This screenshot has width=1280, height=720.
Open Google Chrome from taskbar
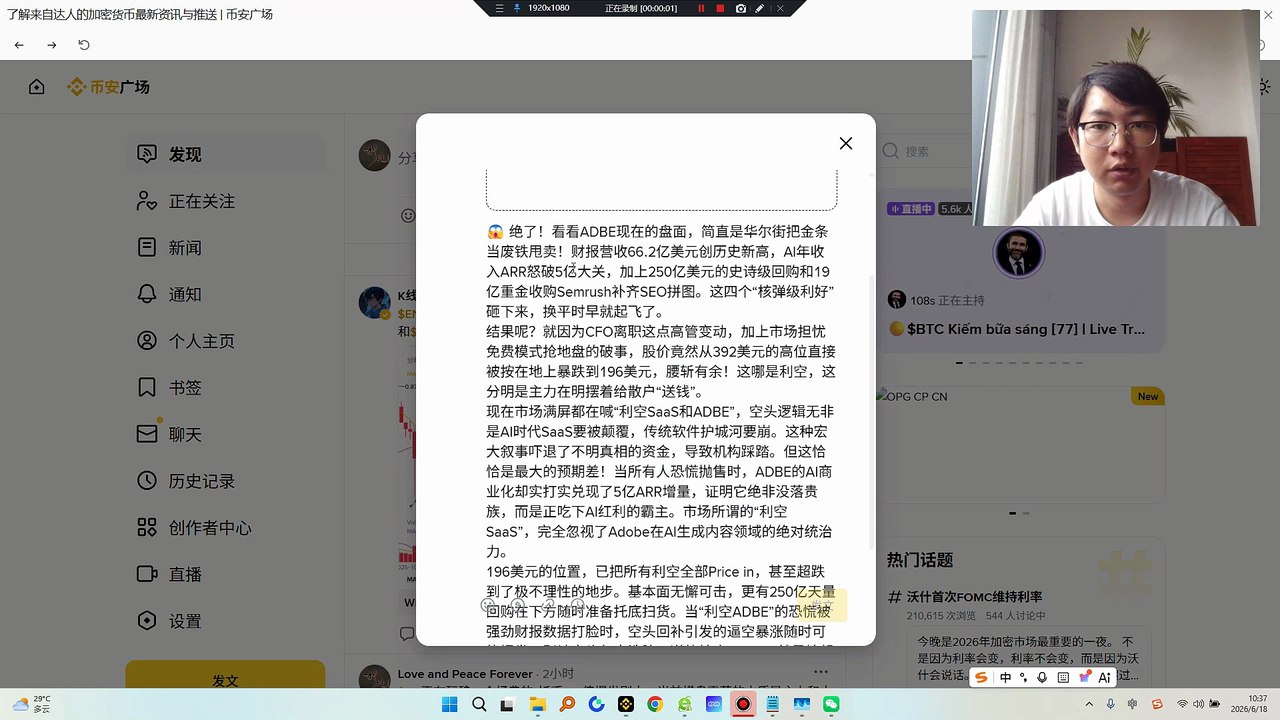pyautogui.click(x=655, y=704)
